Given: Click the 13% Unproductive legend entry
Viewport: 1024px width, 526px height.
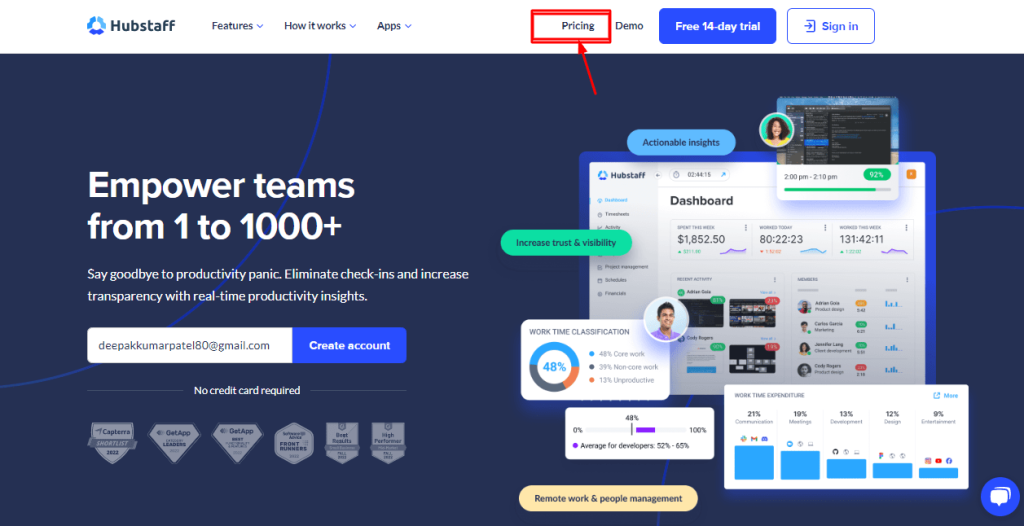Looking at the screenshot, I should pos(621,380).
